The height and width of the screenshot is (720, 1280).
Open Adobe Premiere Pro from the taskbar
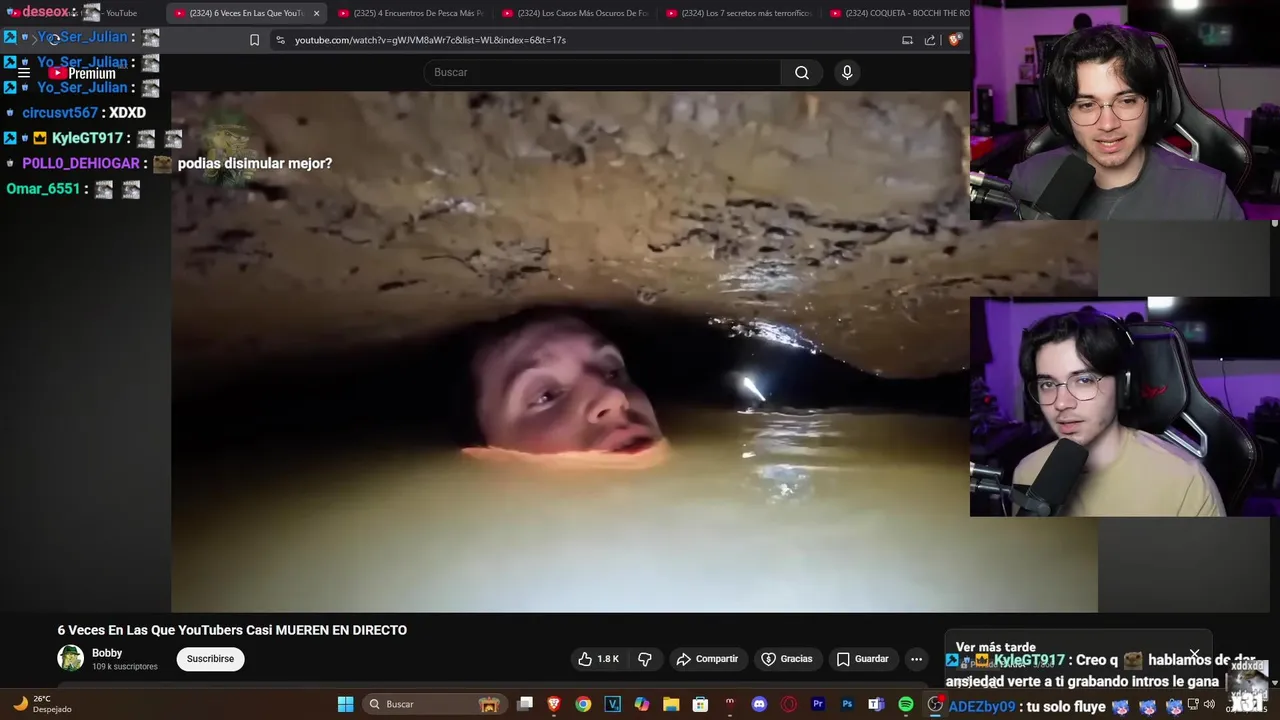pyautogui.click(x=818, y=704)
